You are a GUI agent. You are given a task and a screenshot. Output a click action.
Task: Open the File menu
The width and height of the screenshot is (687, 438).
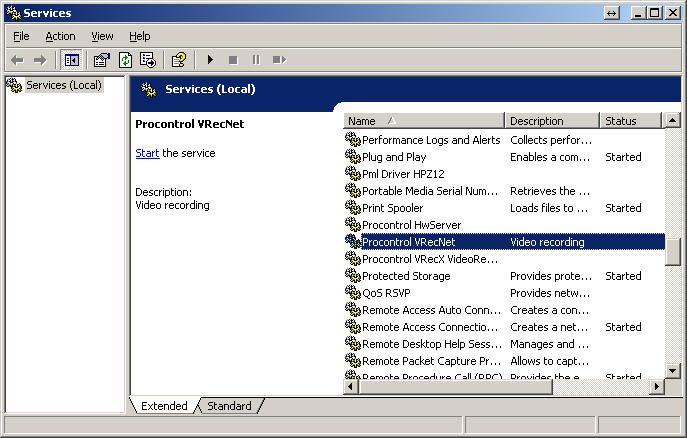[x=21, y=36]
